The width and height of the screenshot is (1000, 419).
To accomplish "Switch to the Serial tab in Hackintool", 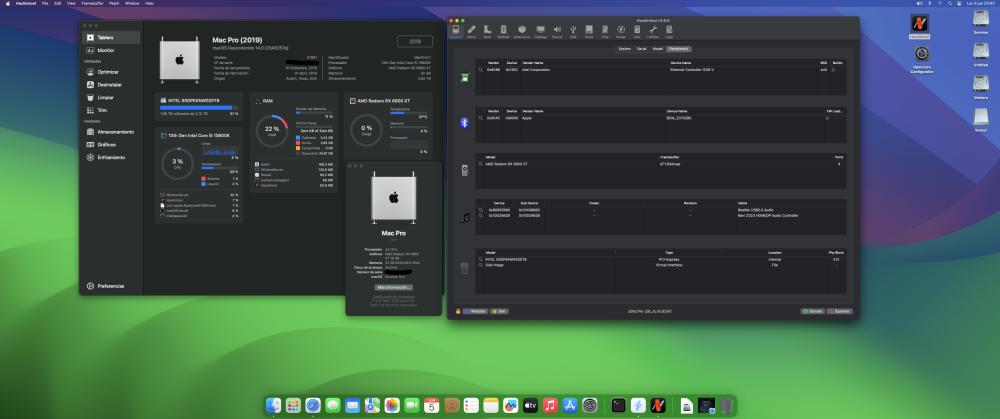I will click(642, 49).
